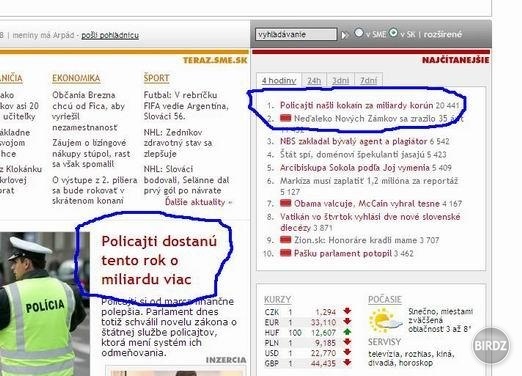This screenshot has width=522, height=376.
Task: Open 'Policajti našli kokaín za miliardy korún'
Action: (356, 105)
